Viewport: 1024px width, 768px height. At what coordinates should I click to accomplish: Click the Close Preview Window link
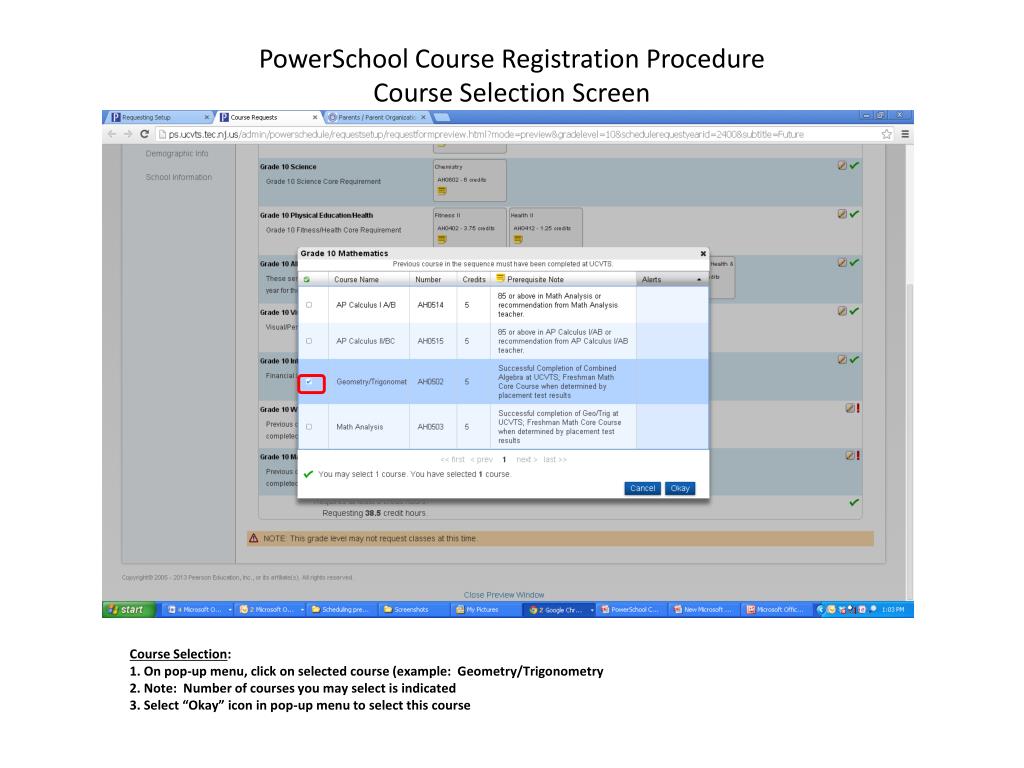coord(504,595)
